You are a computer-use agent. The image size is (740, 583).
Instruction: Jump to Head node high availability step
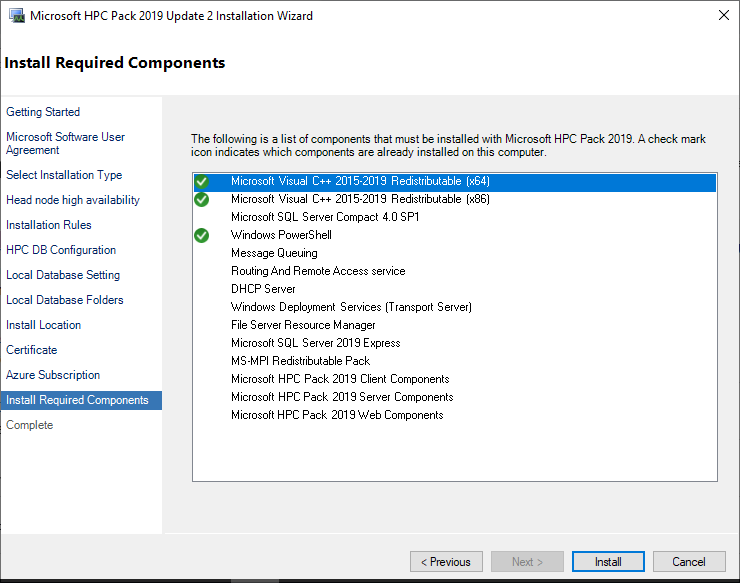[73, 200]
